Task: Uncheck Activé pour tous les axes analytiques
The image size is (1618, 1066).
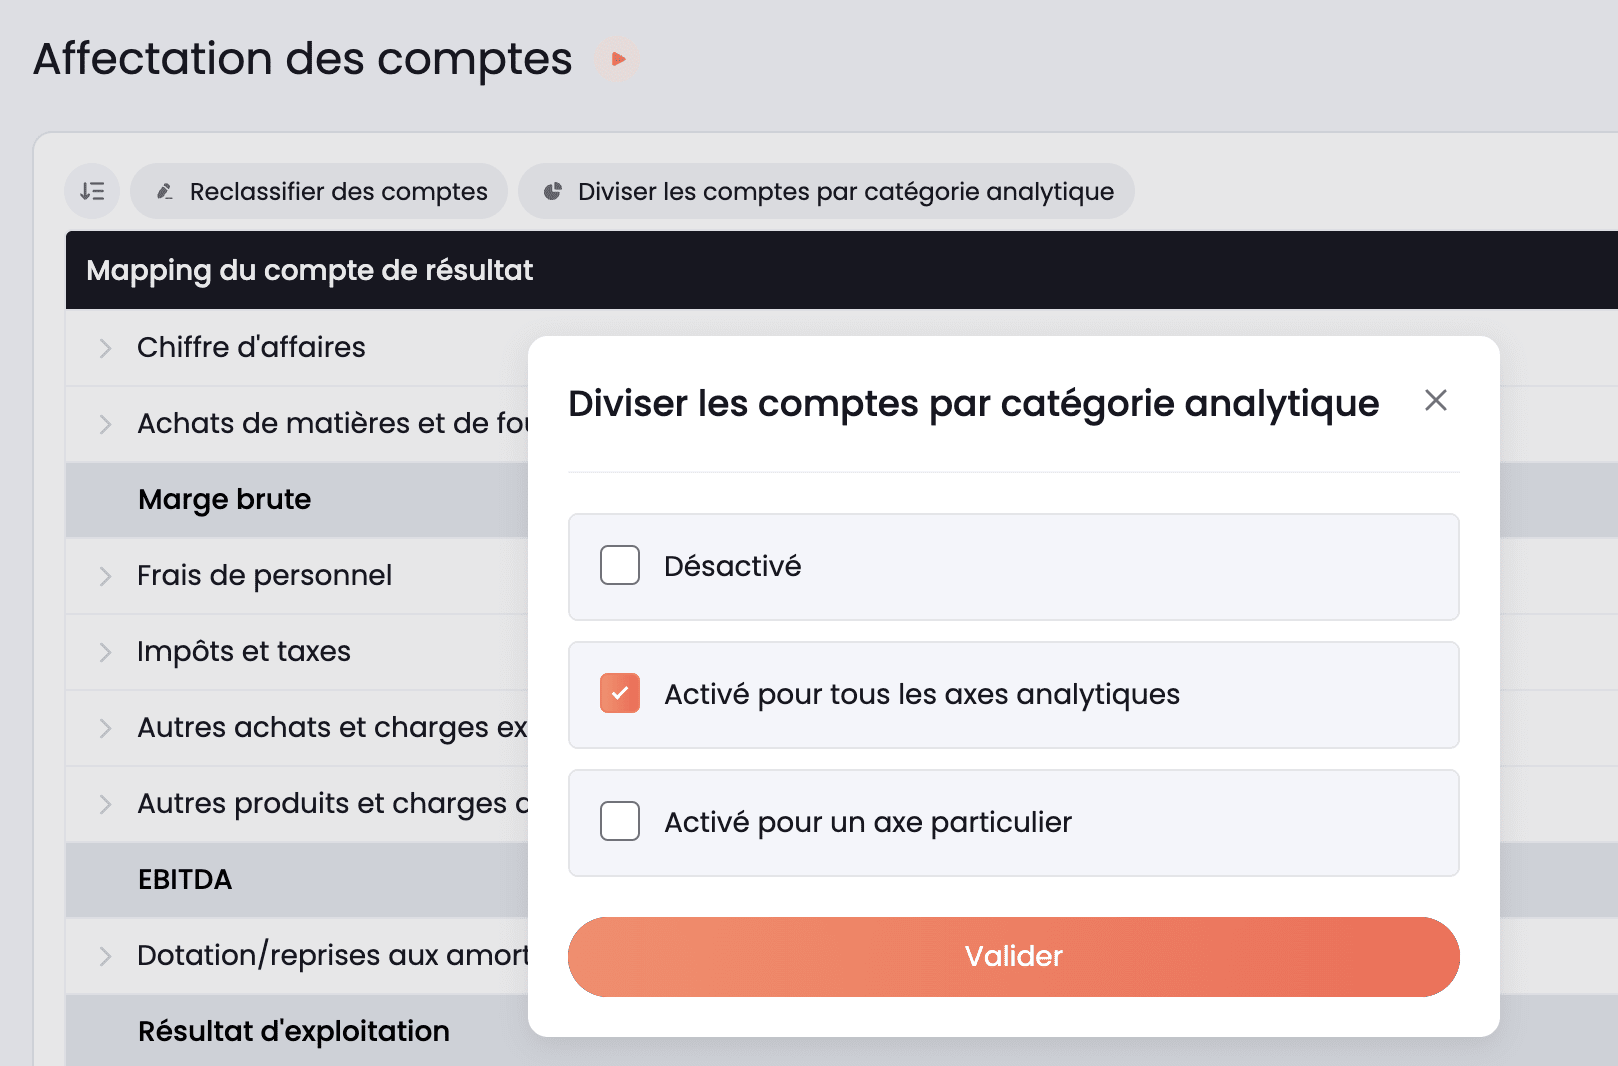Action: coord(620,693)
